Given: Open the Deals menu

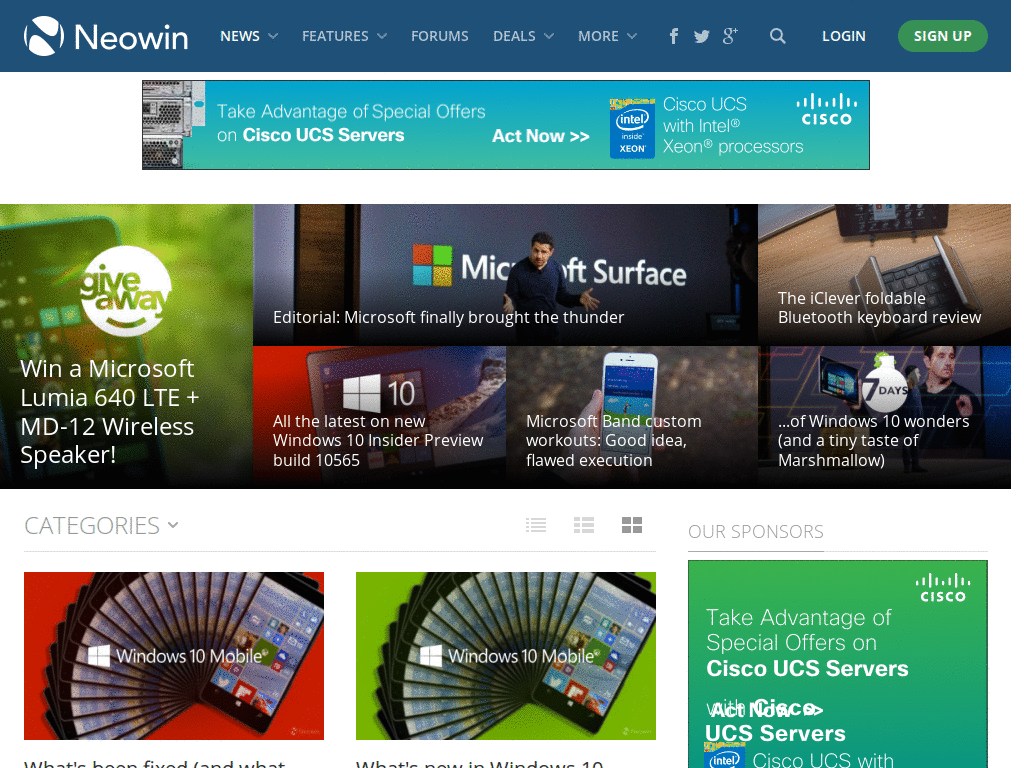Looking at the screenshot, I should pyautogui.click(x=523, y=36).
